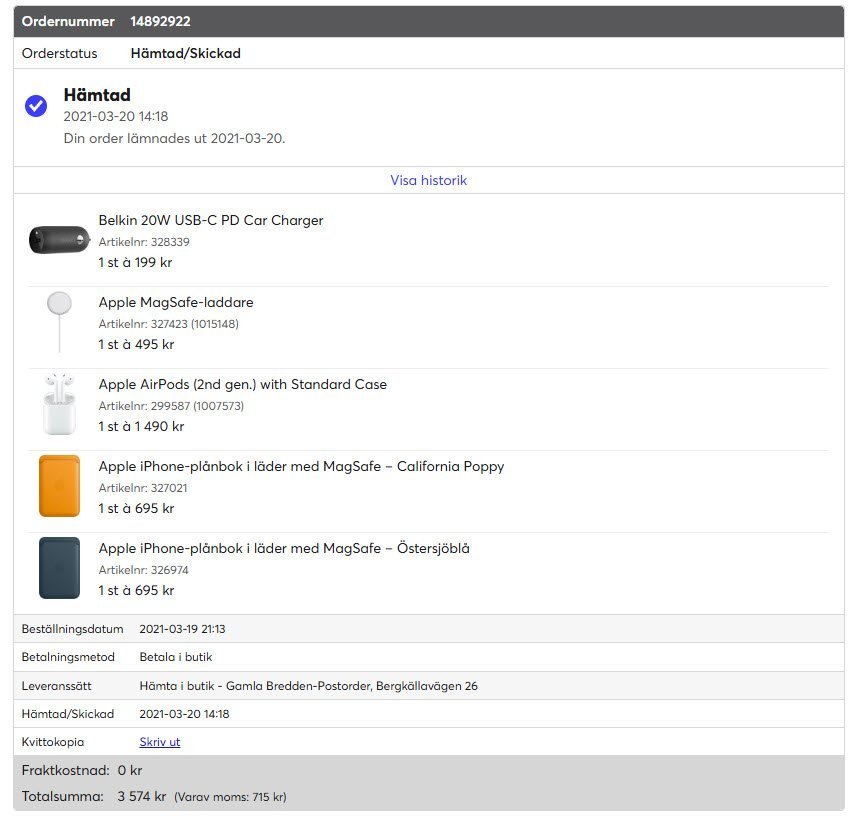Click the Orderstatus label
The width and height of the screenshot is (851, 828).
click(59, 53)
